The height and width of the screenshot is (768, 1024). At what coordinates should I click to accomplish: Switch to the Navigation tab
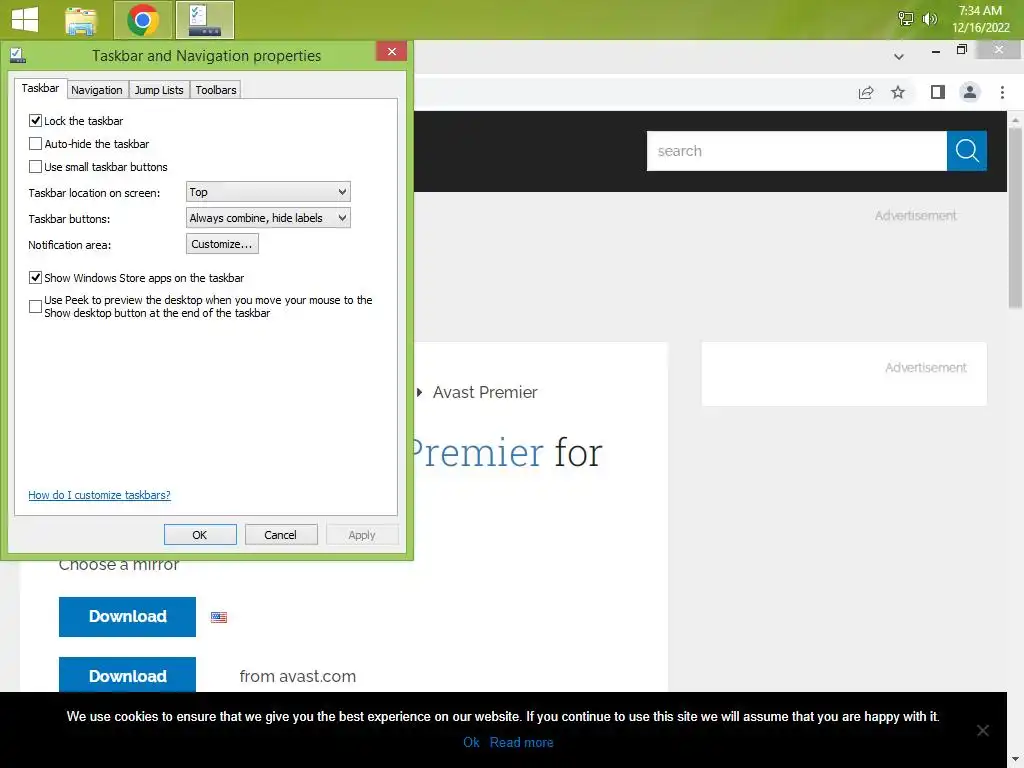tap(97, 90)
